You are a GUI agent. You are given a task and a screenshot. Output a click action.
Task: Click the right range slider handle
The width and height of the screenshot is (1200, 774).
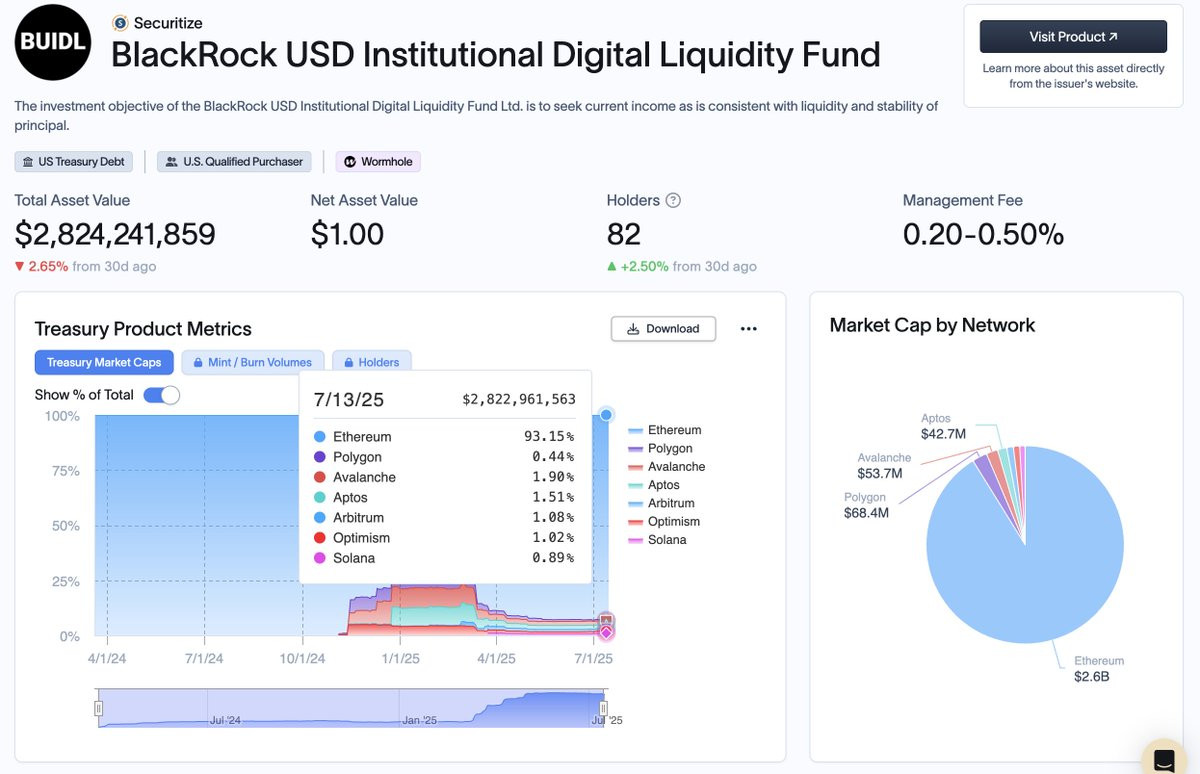[x=604, y=708]
